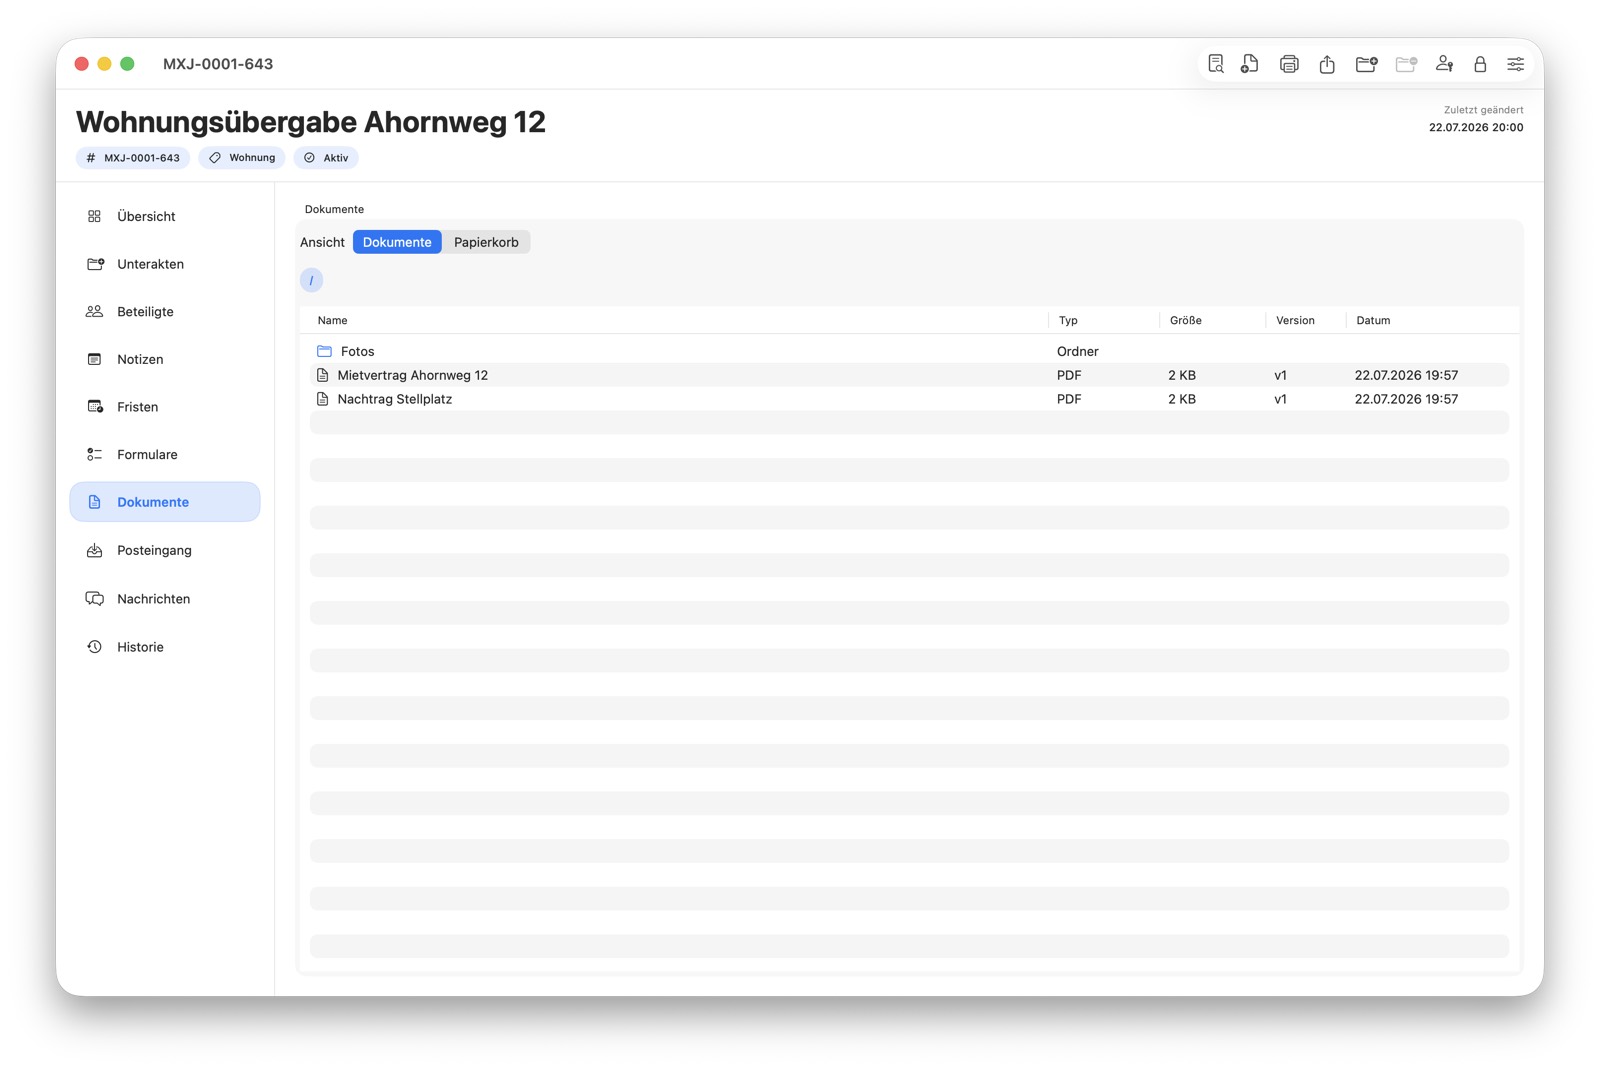Open user permissions via person-key icon

(x=1444, y=64)
